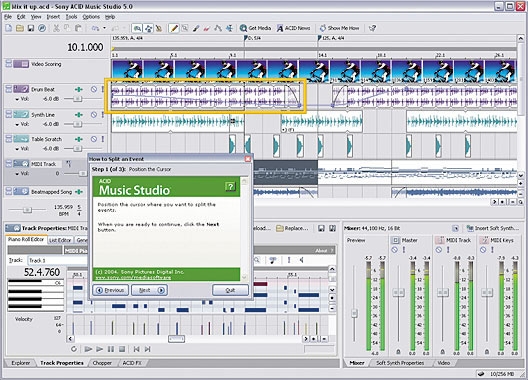
Task: Open the Options menu
Action: tap(91, 17)
